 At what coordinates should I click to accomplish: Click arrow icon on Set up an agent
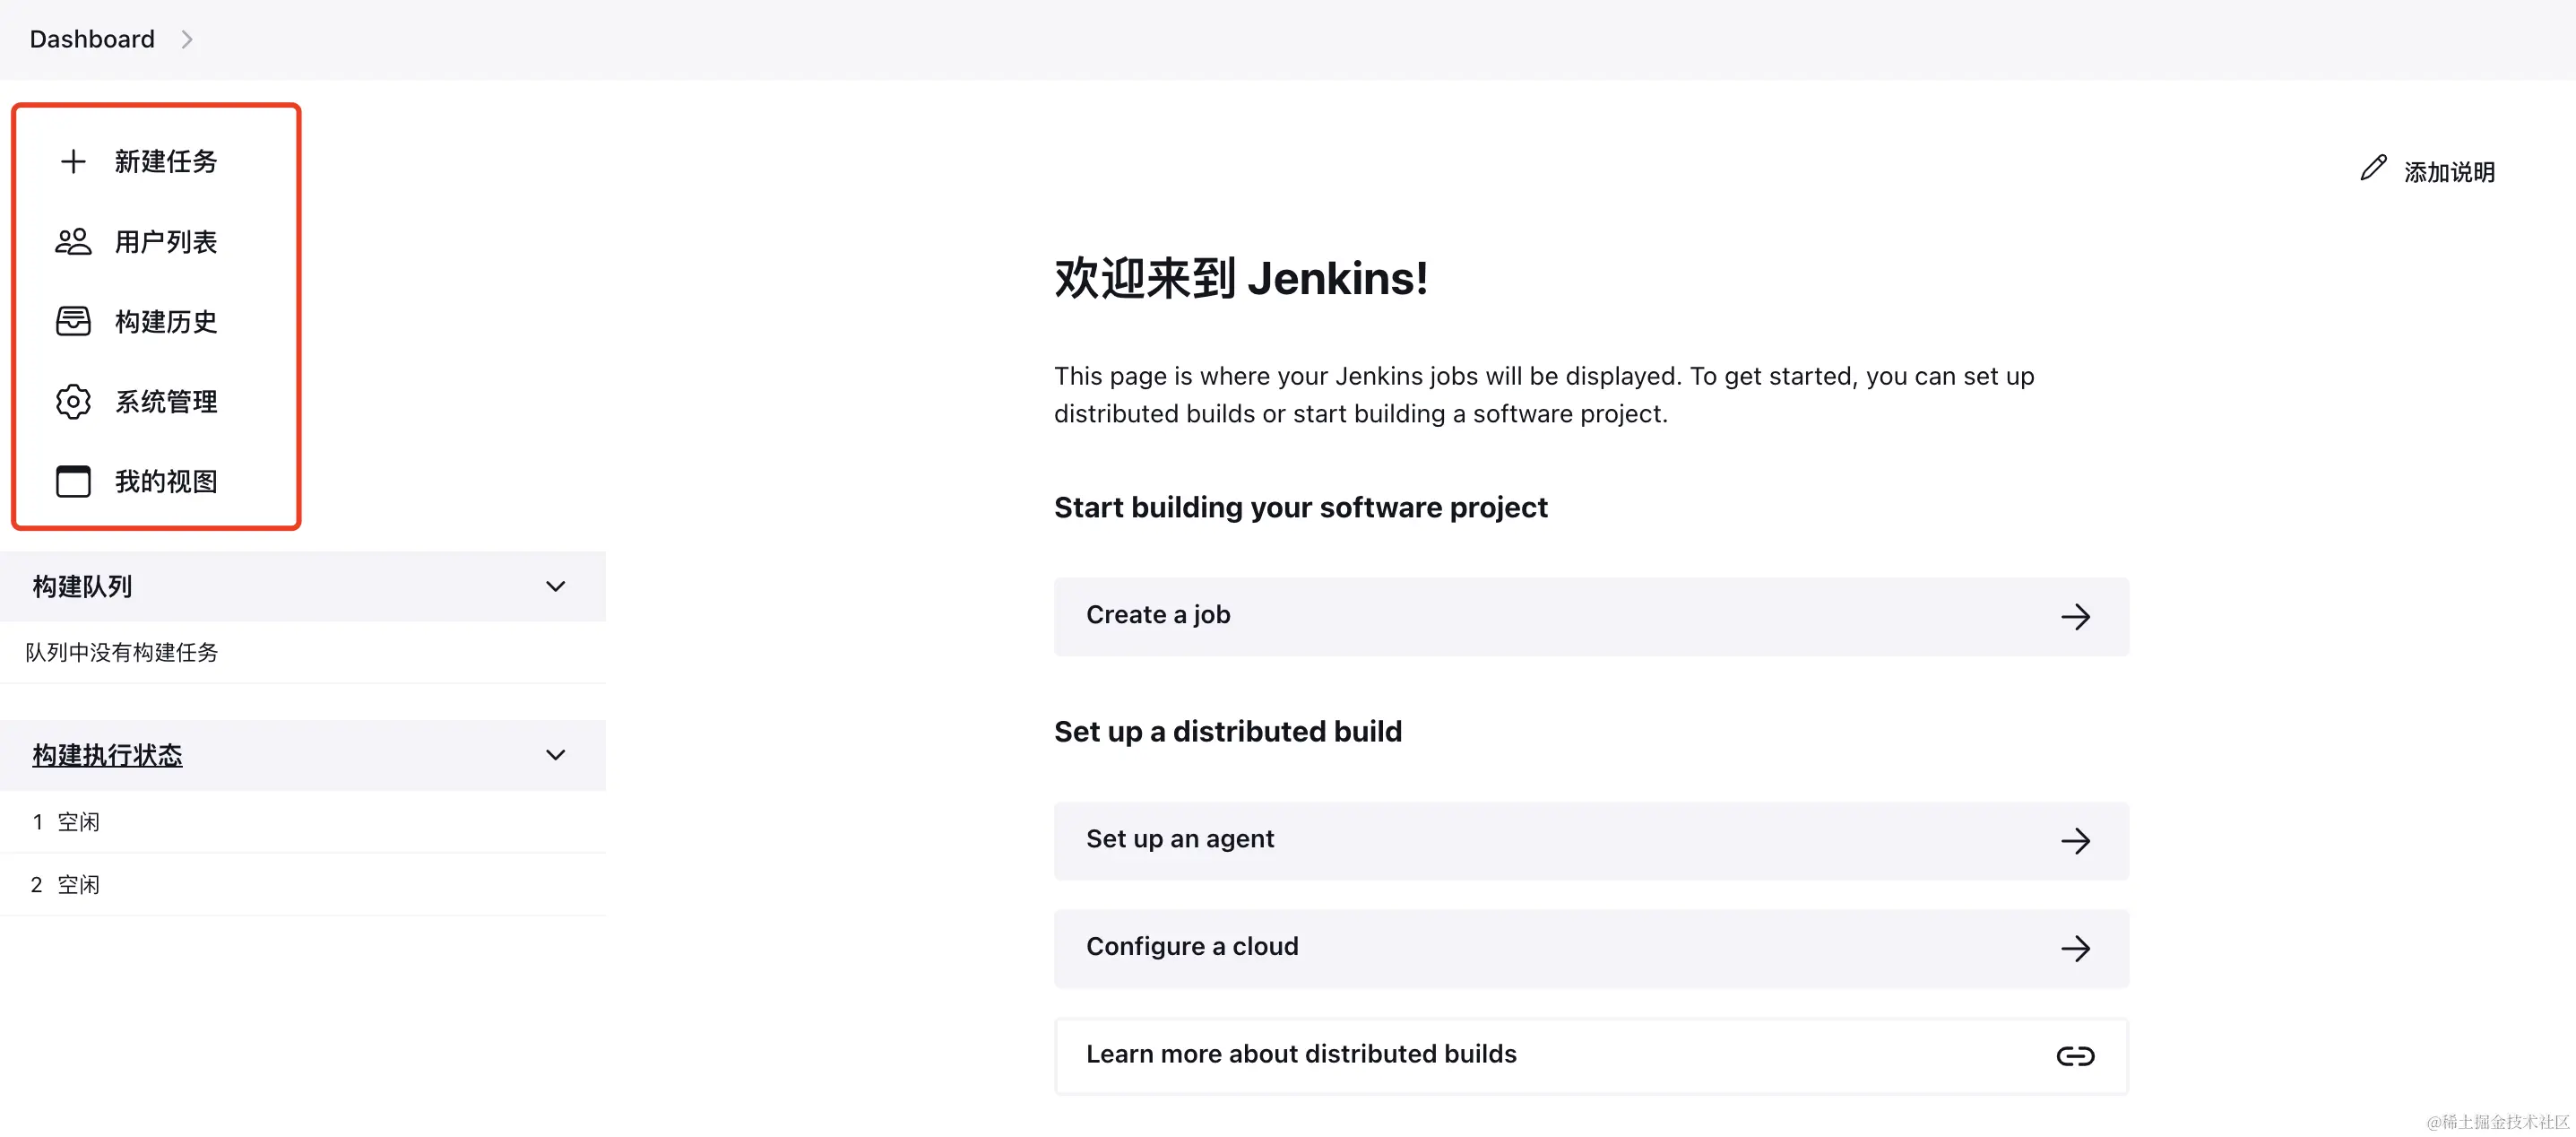tap(2075, 841)
